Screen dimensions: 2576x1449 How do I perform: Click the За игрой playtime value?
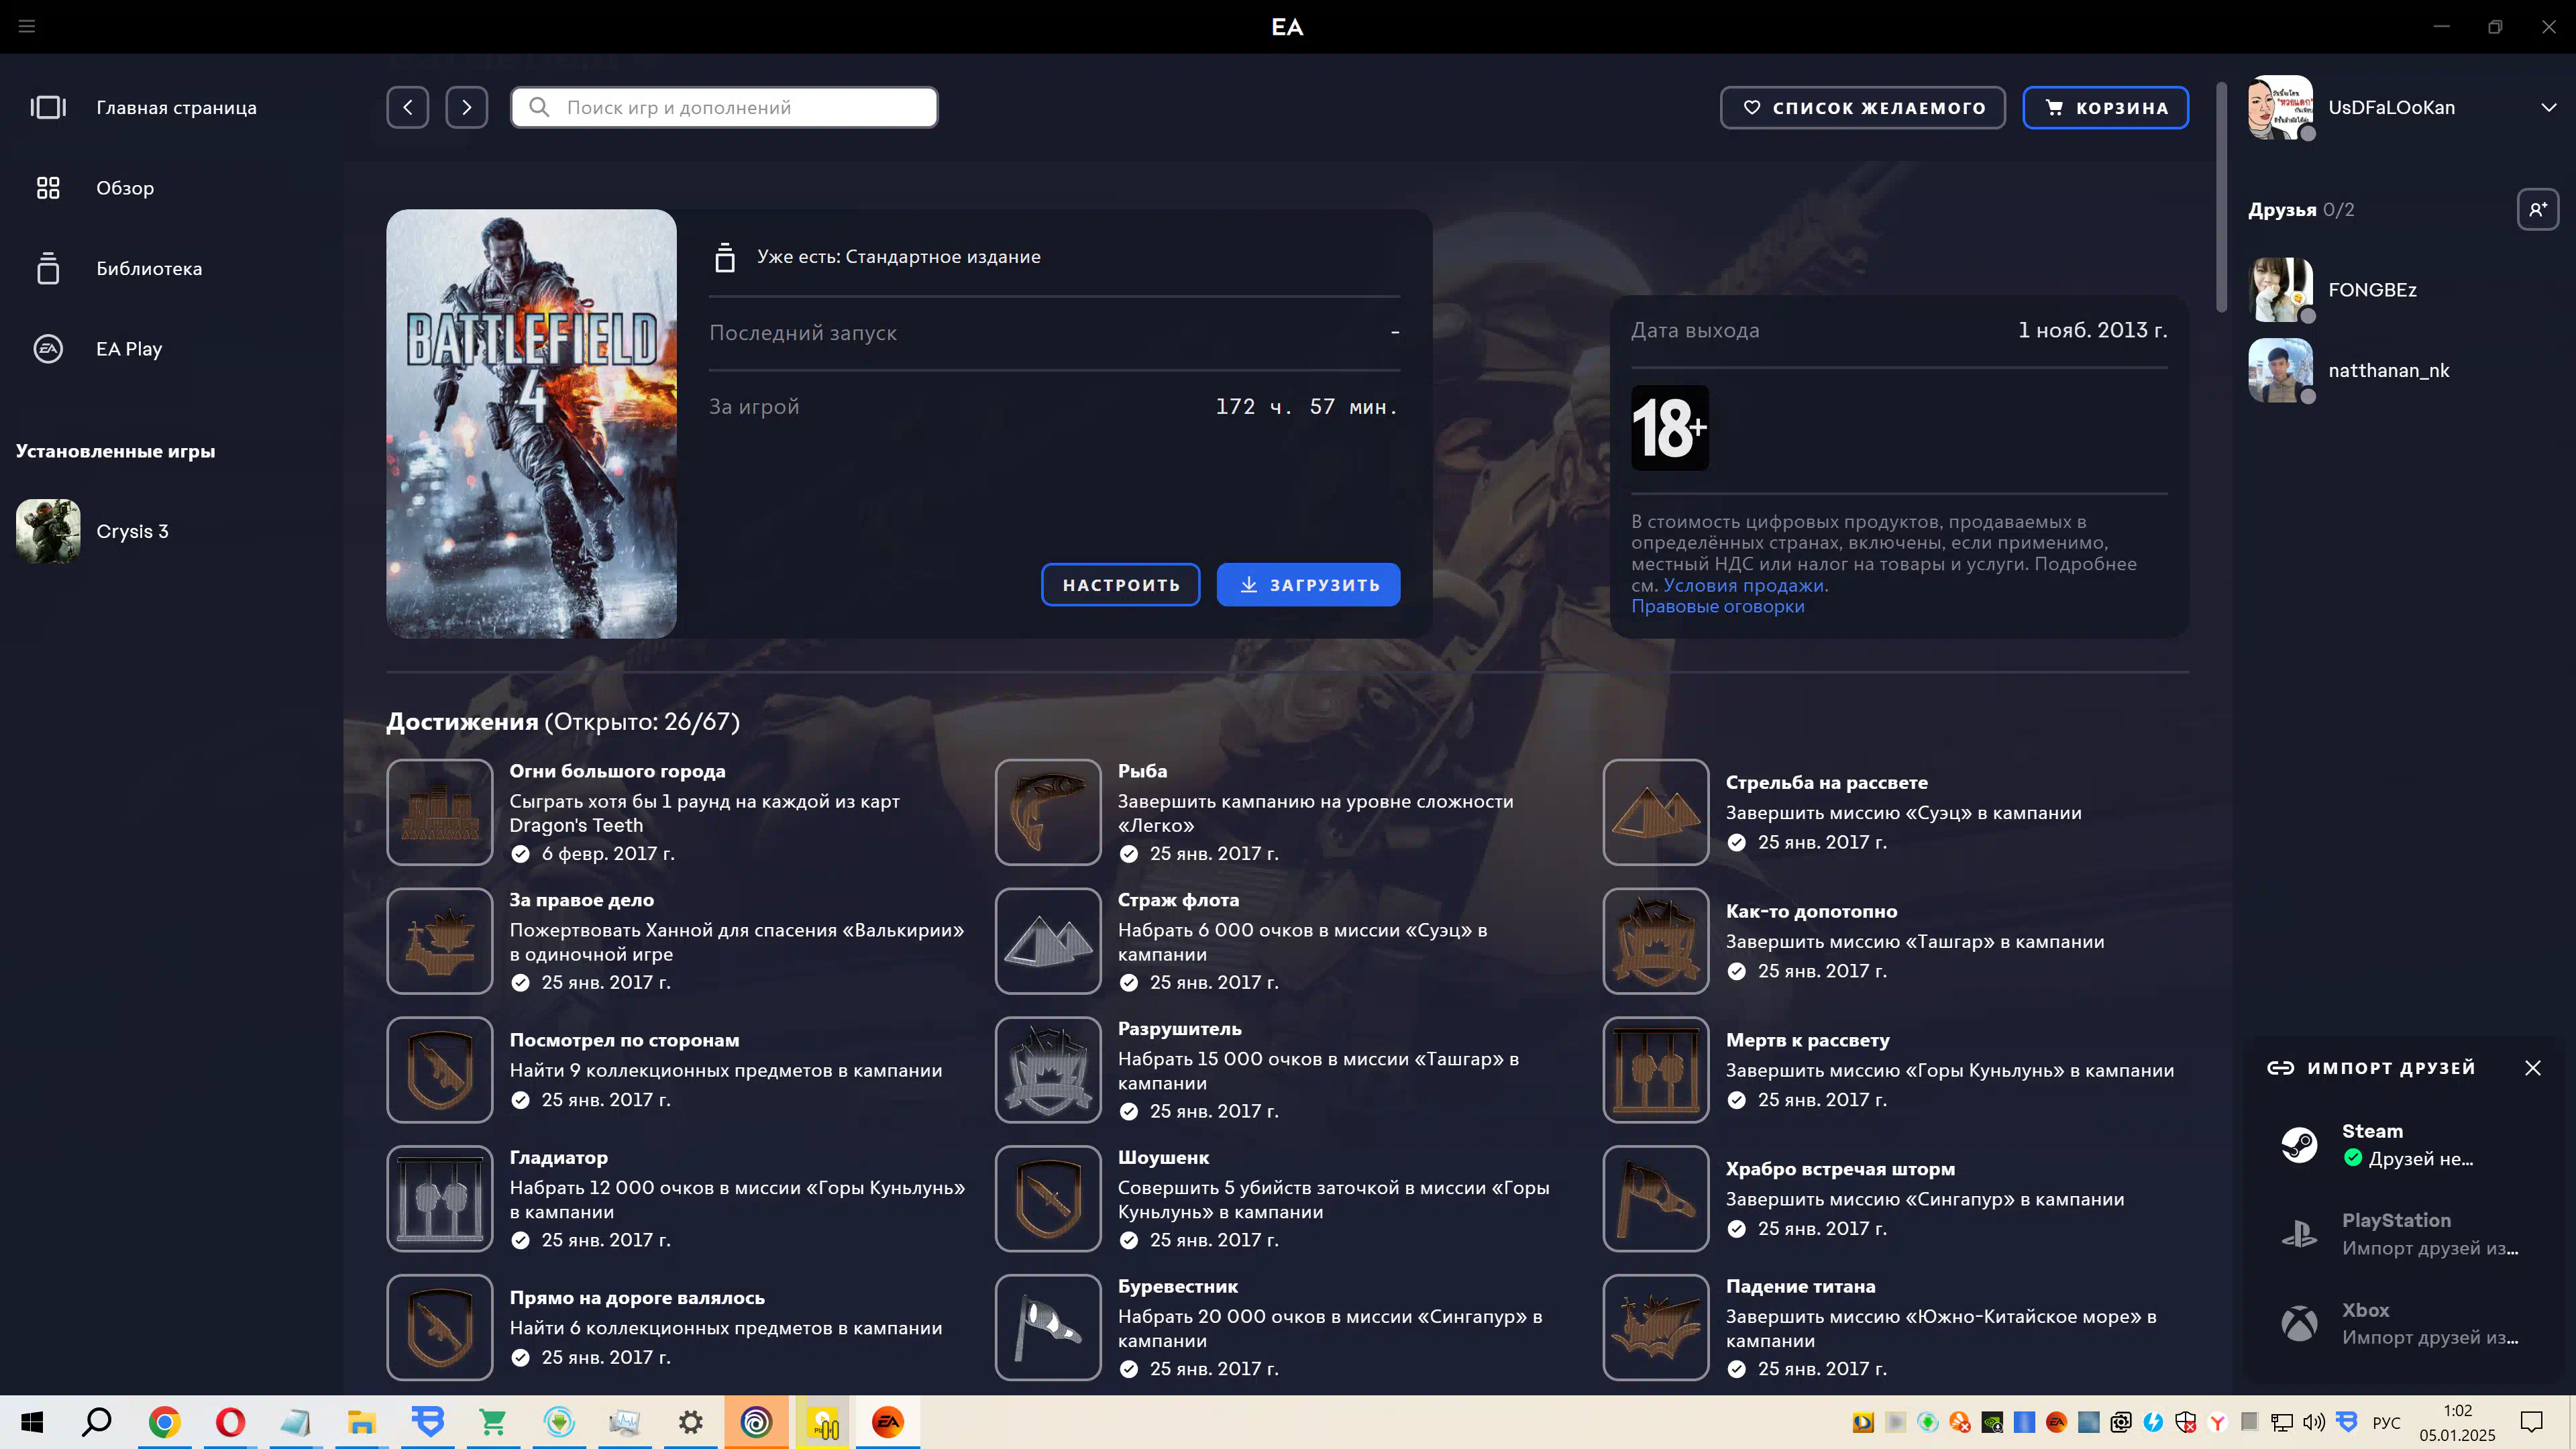coord(1306,407)
